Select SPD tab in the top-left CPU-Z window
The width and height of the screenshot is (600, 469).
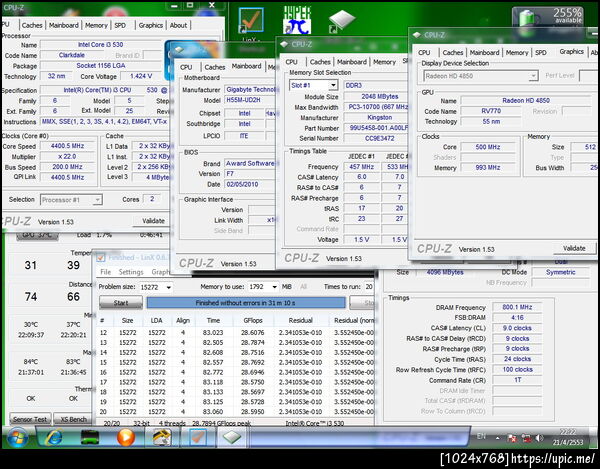(x=120, y=25)
